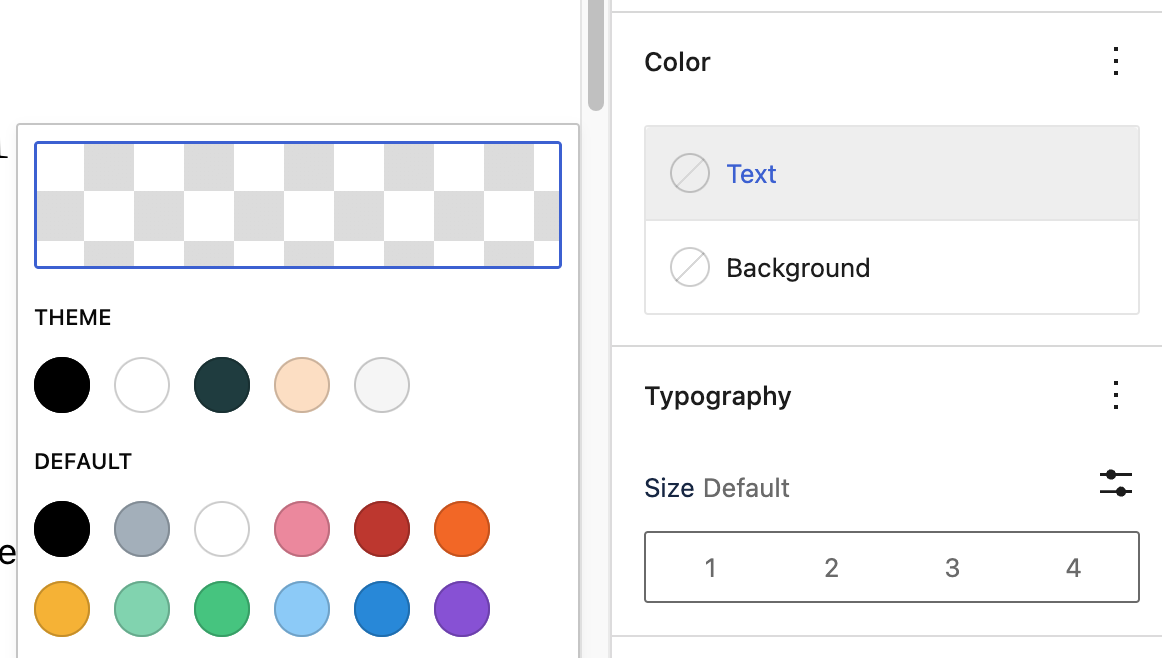Pick the peach theme color swatch
Screen dimensions: 1162x658
pos(301,385)
